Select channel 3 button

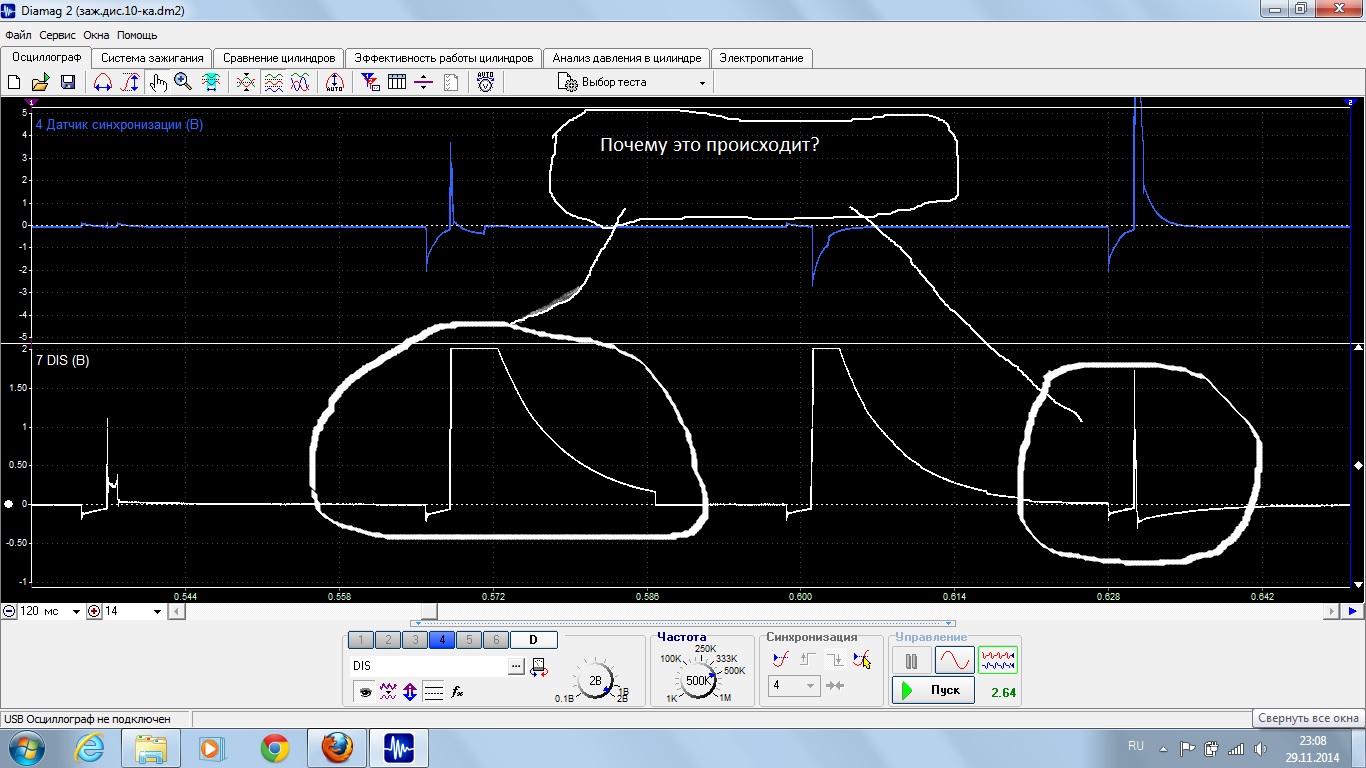pyautogui.click(x=415, y=640)
